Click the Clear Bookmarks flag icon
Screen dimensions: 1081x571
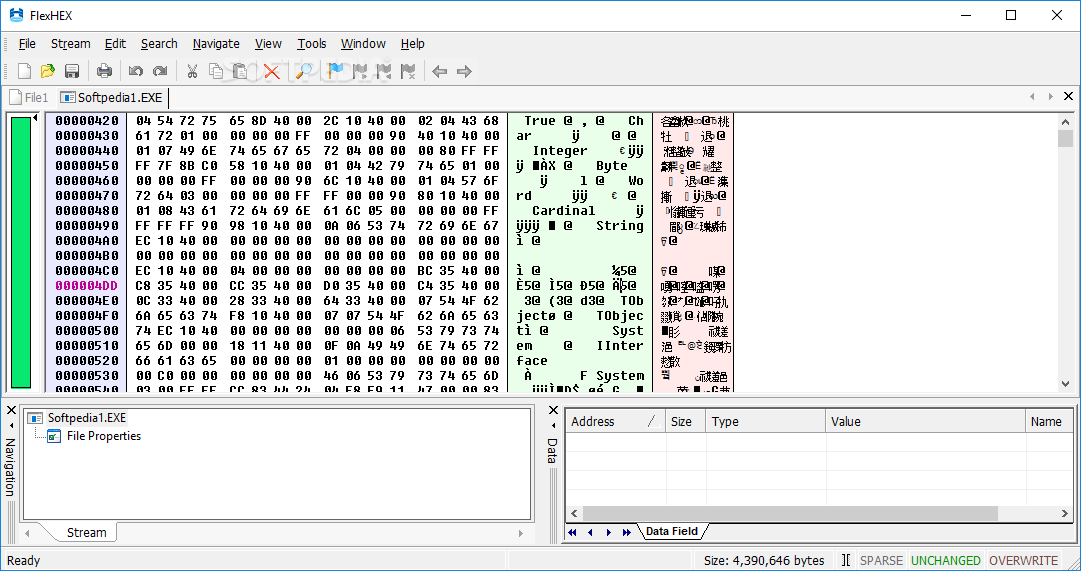[x=408, y=70]
